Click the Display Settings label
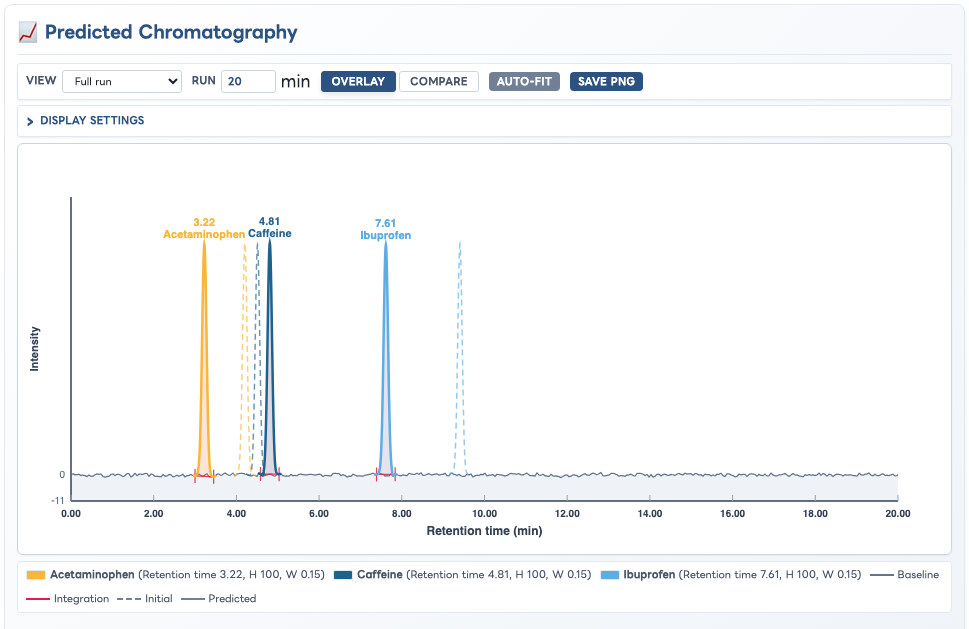 tap(92, 120)
